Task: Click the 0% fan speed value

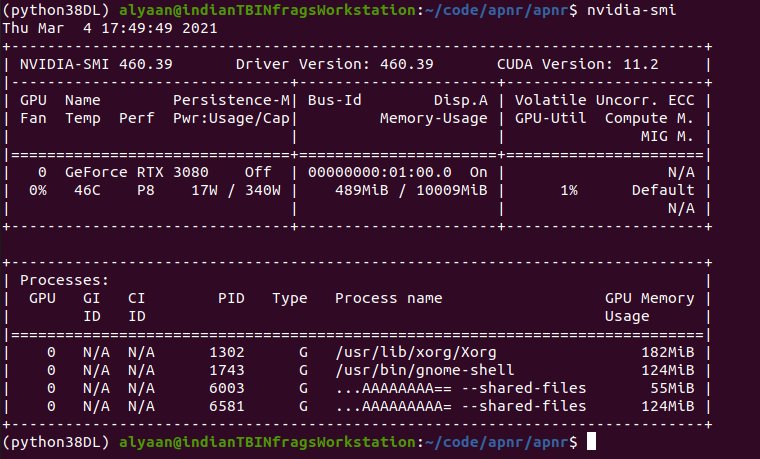Action: click(38, 190)
